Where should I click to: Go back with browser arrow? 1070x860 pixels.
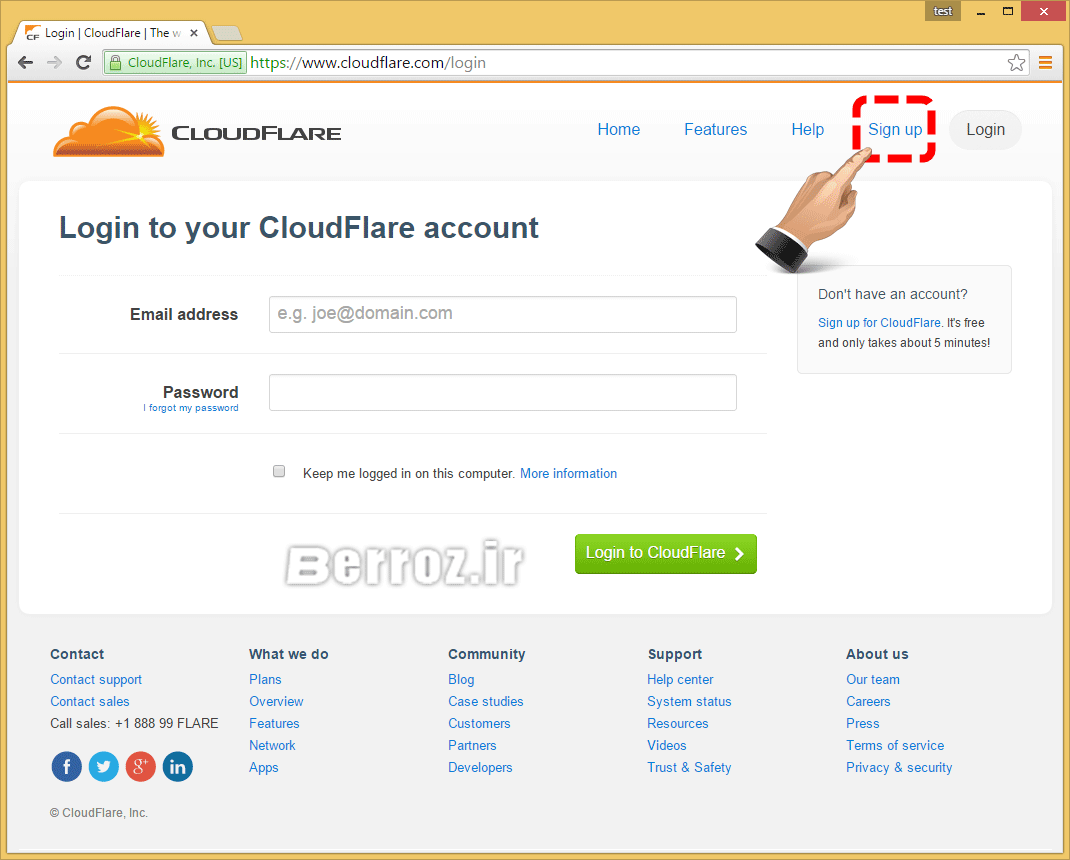[26, 63]
